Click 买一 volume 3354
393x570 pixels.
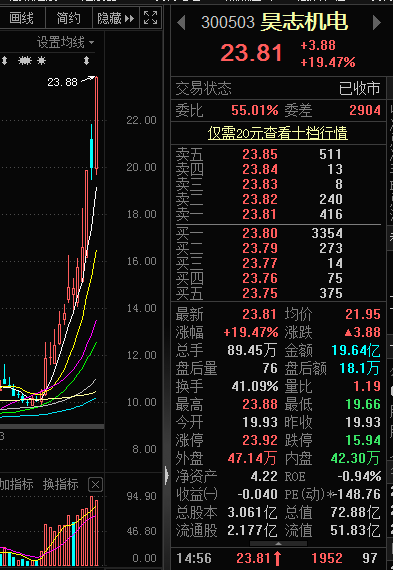tap(327, 233)
